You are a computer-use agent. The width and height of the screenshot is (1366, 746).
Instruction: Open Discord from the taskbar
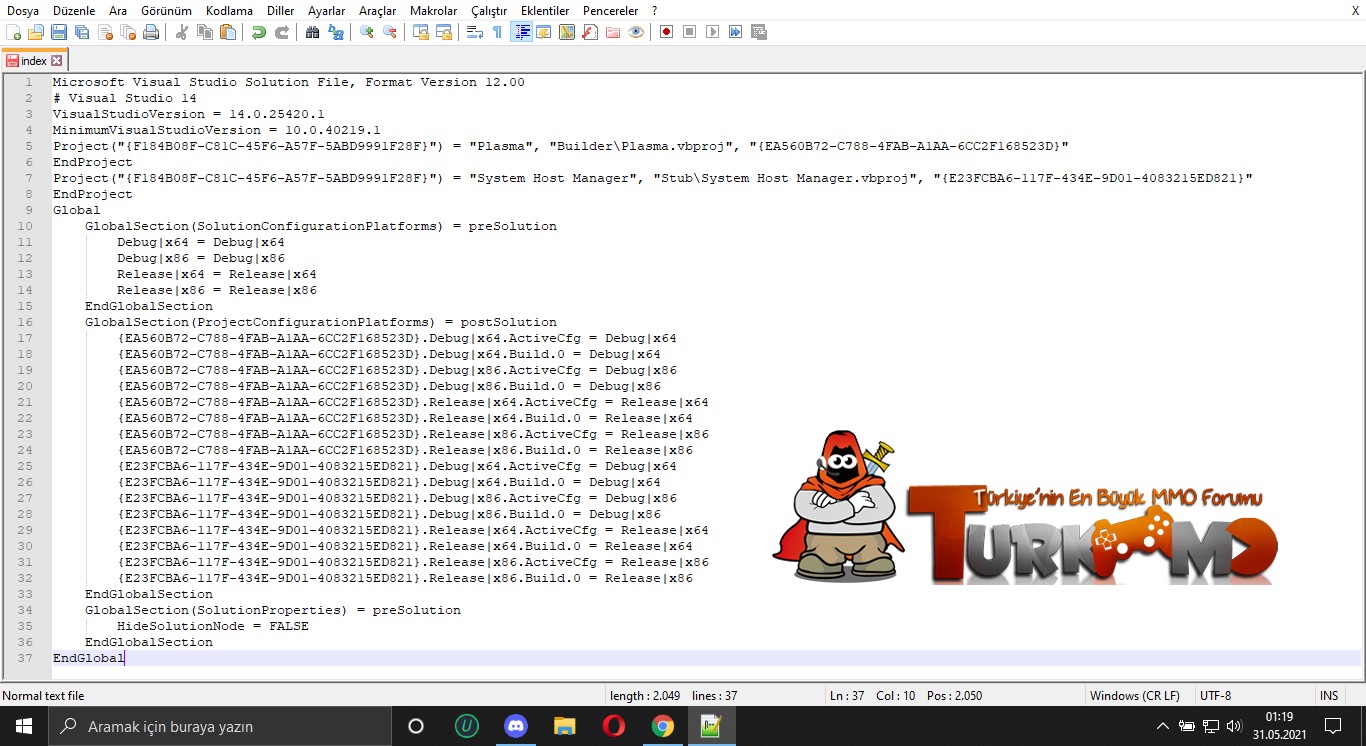coord(516,726)
